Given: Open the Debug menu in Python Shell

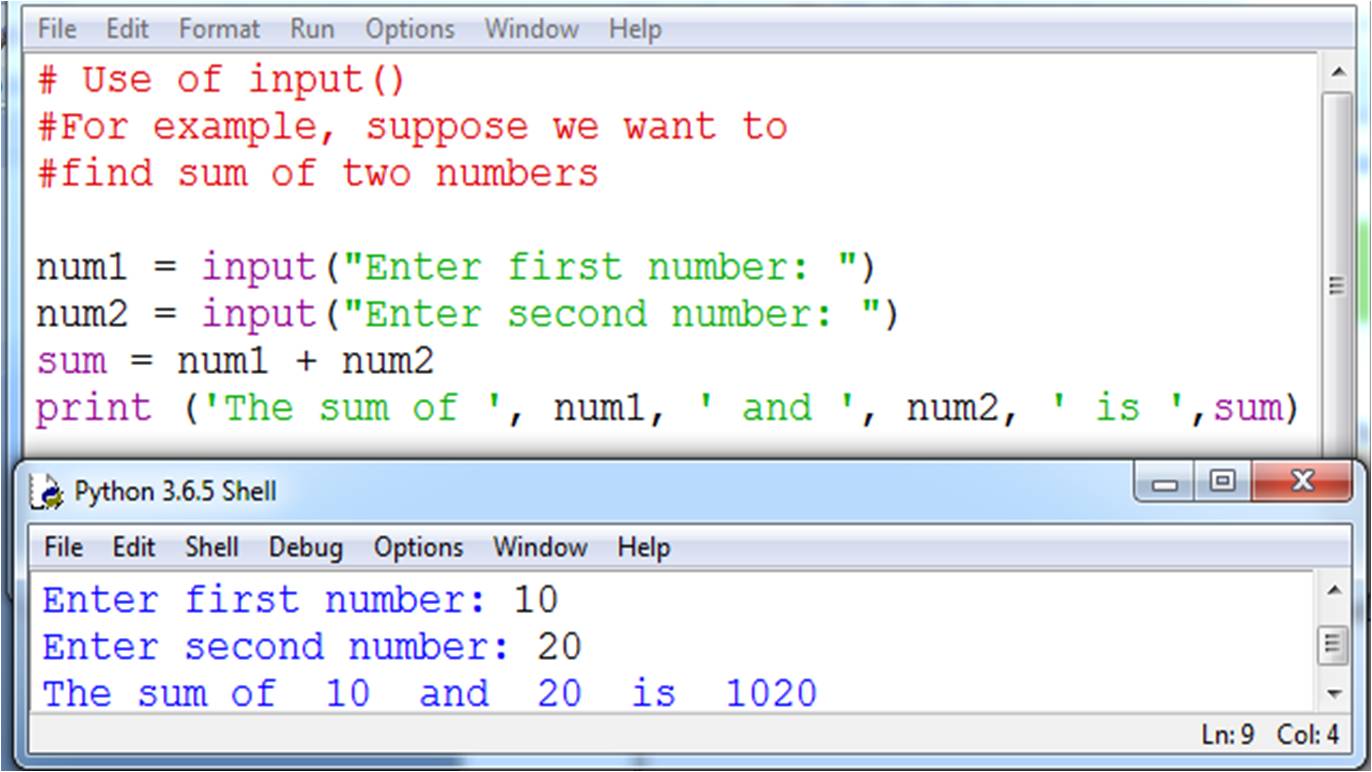Looking at the screenshot, I should point(305,547).
